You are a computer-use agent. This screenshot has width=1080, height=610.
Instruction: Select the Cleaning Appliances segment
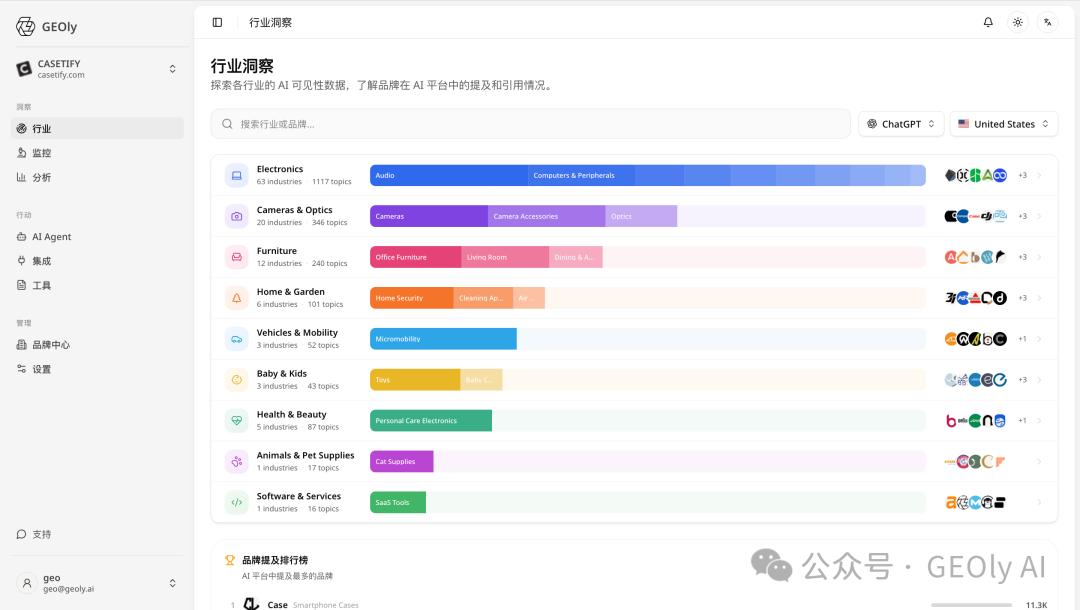(484, 298)
